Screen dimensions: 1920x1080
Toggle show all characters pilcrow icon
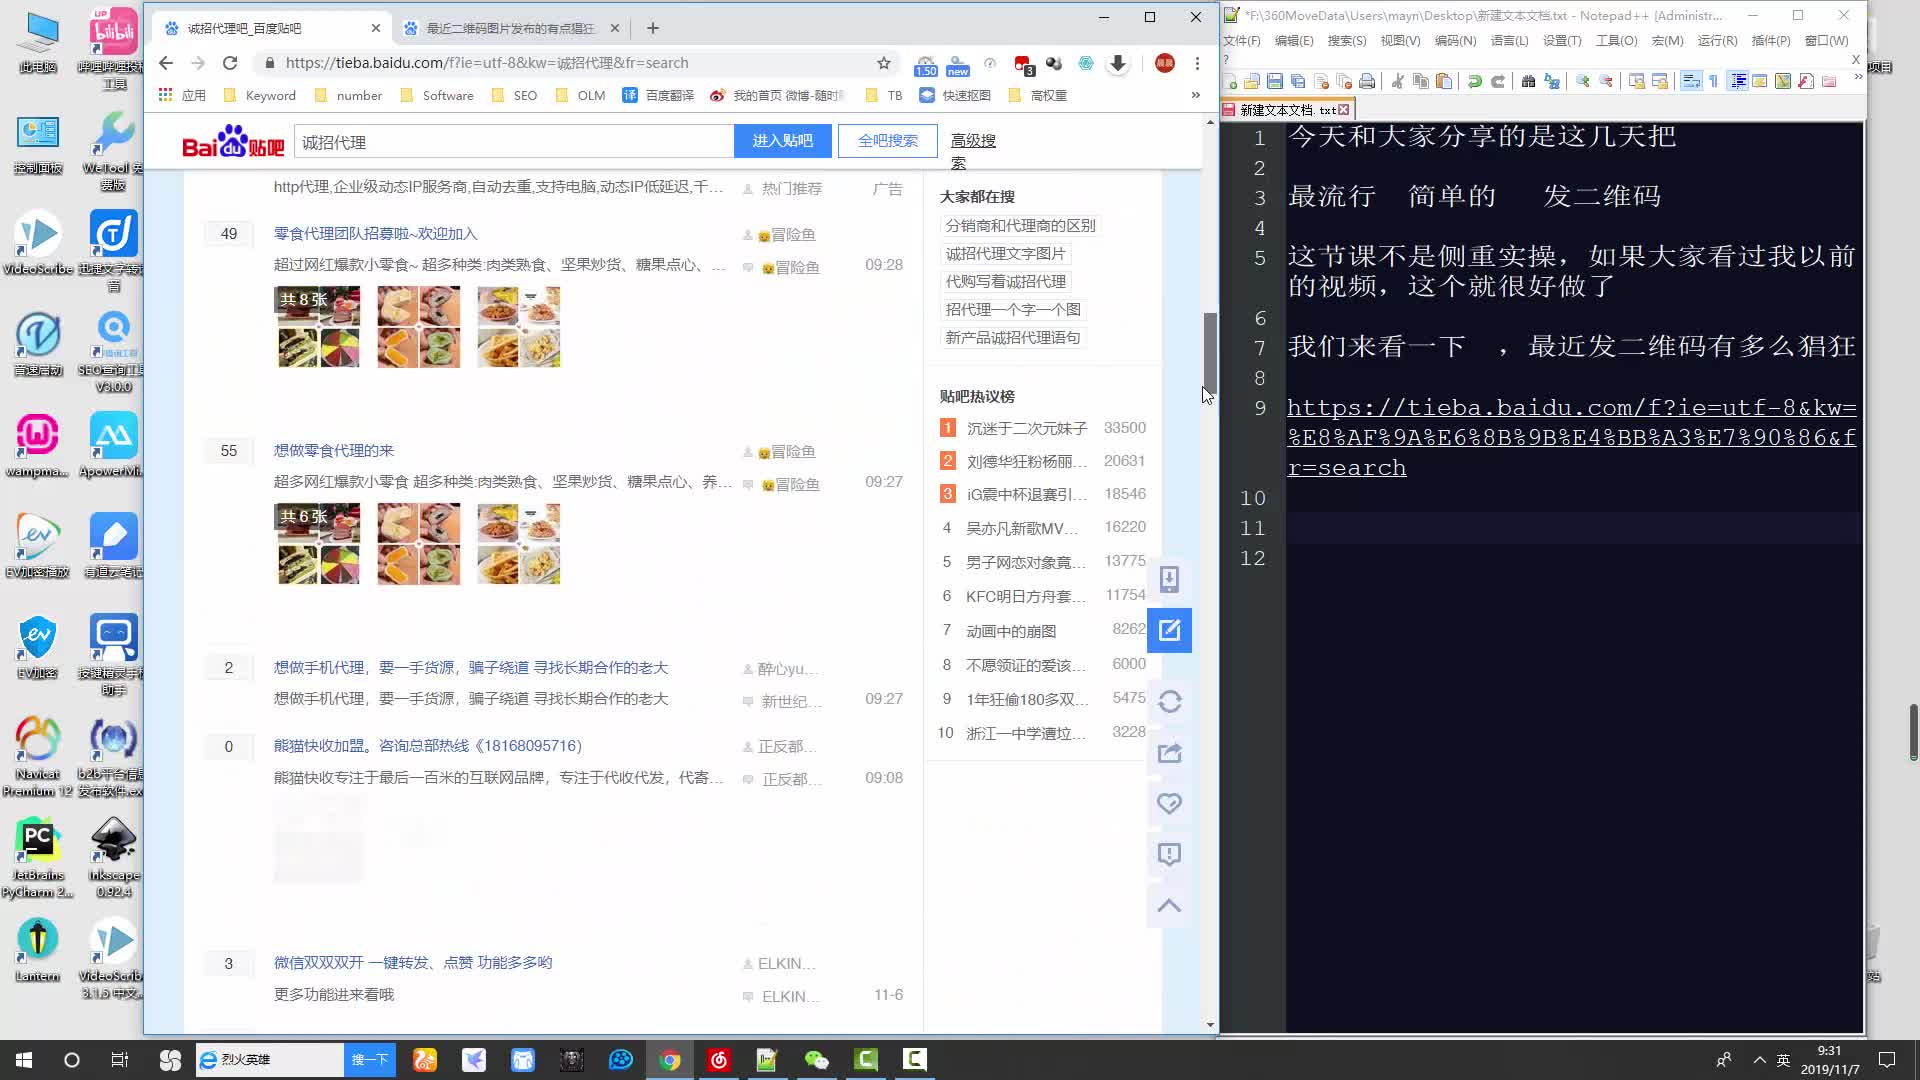1713,81
